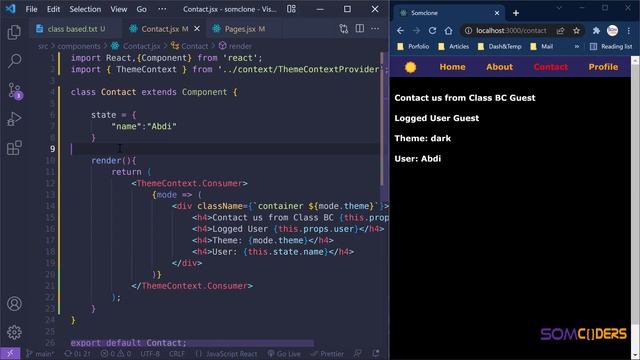The width and height of the screenshot is (640, 360).
Task: Open the Run and Debug view
Action: tap(14, 119)
